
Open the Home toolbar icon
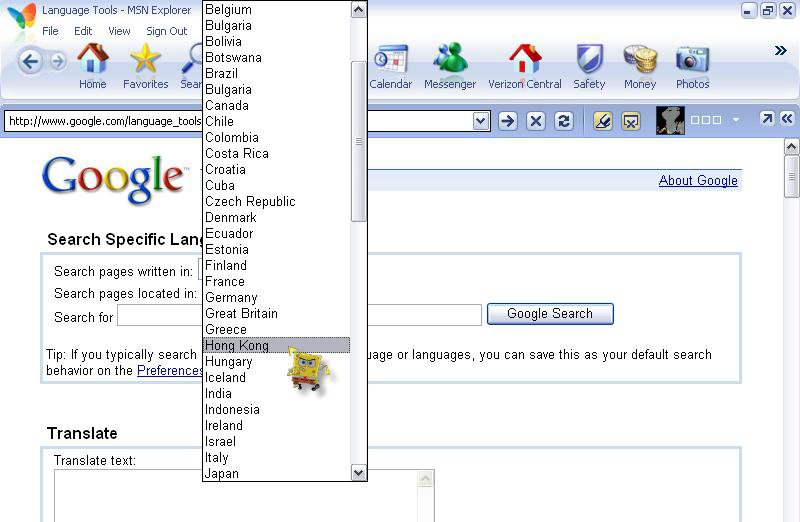93,66
